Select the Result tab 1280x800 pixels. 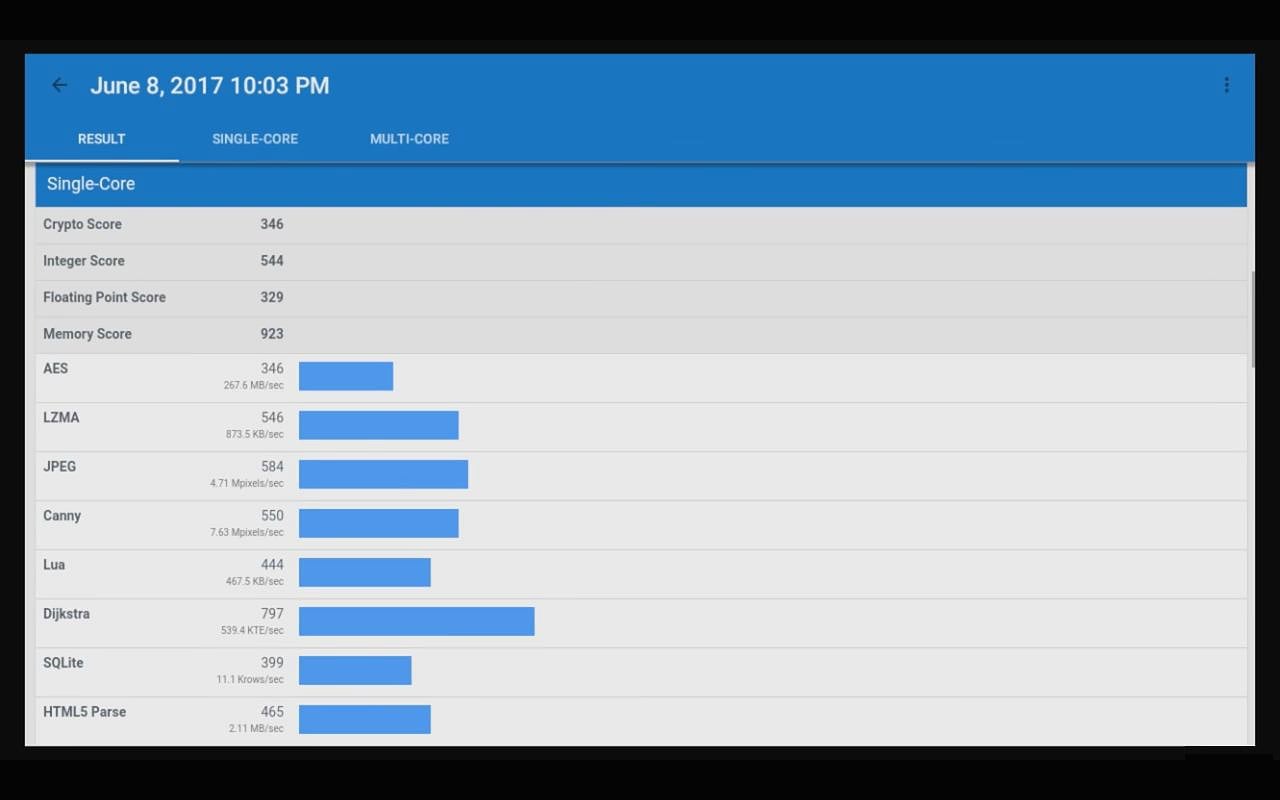[x=102, y=139]
